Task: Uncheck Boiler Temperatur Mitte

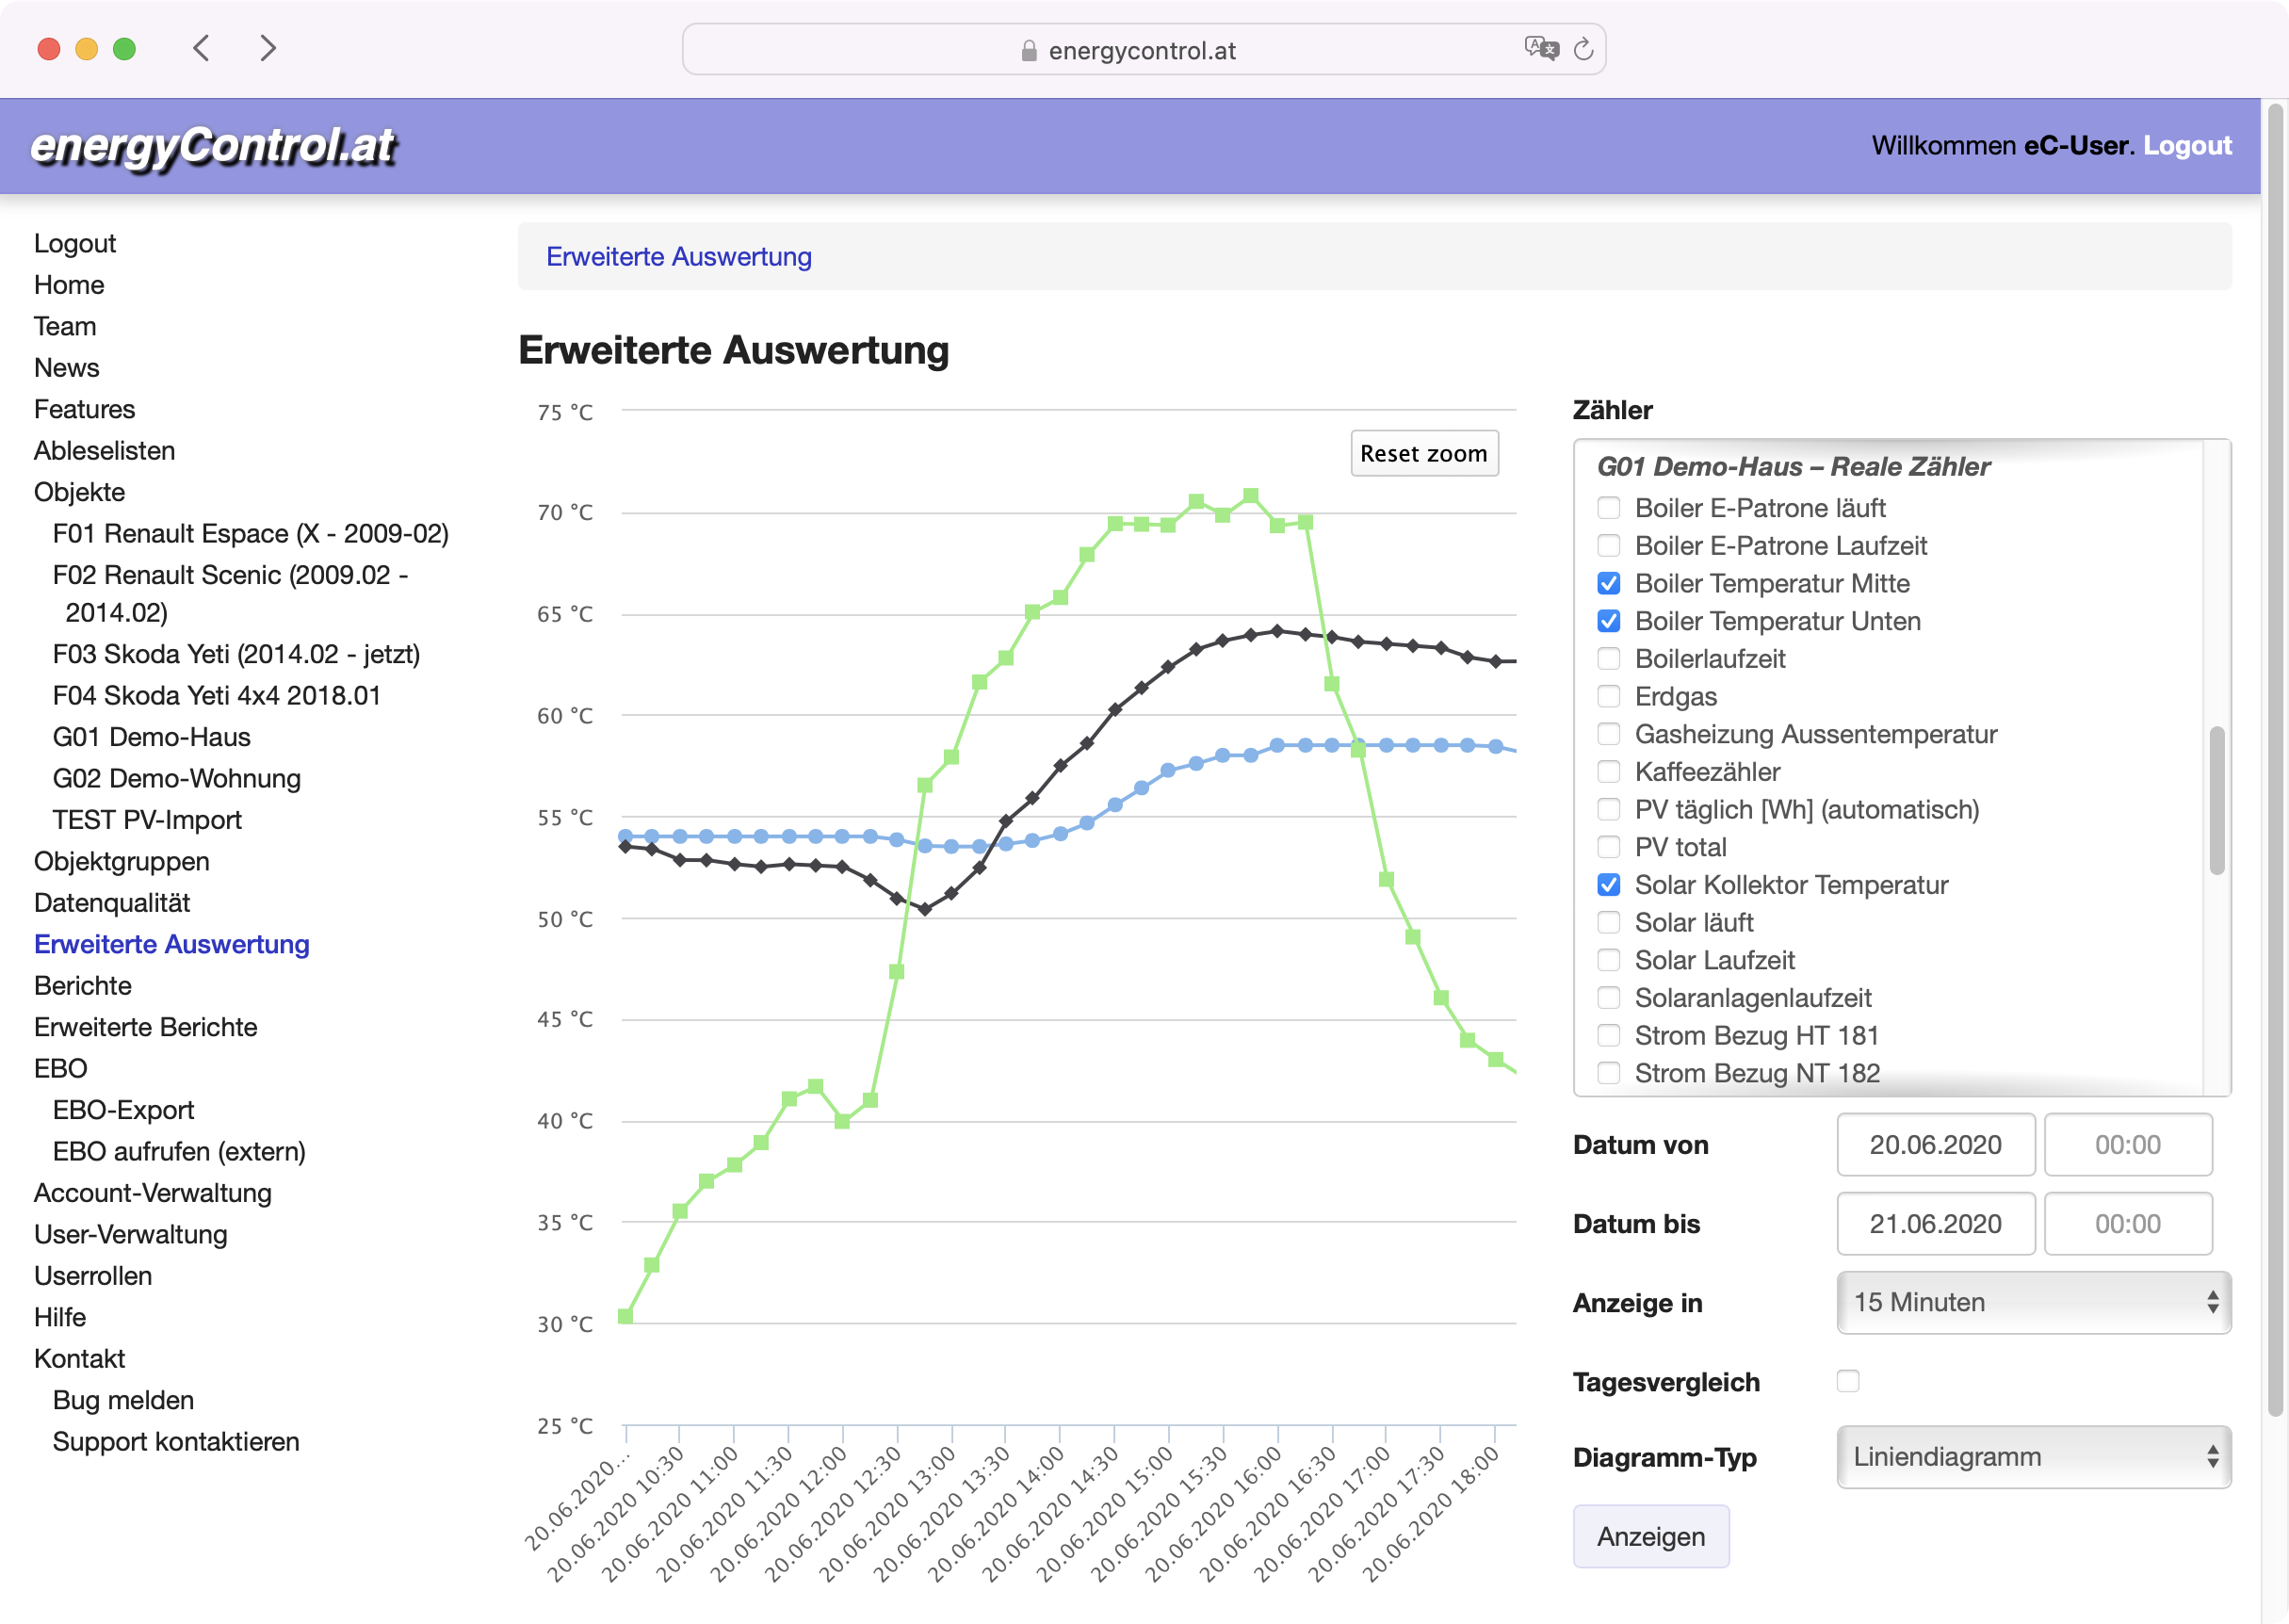Action: 1608,583
